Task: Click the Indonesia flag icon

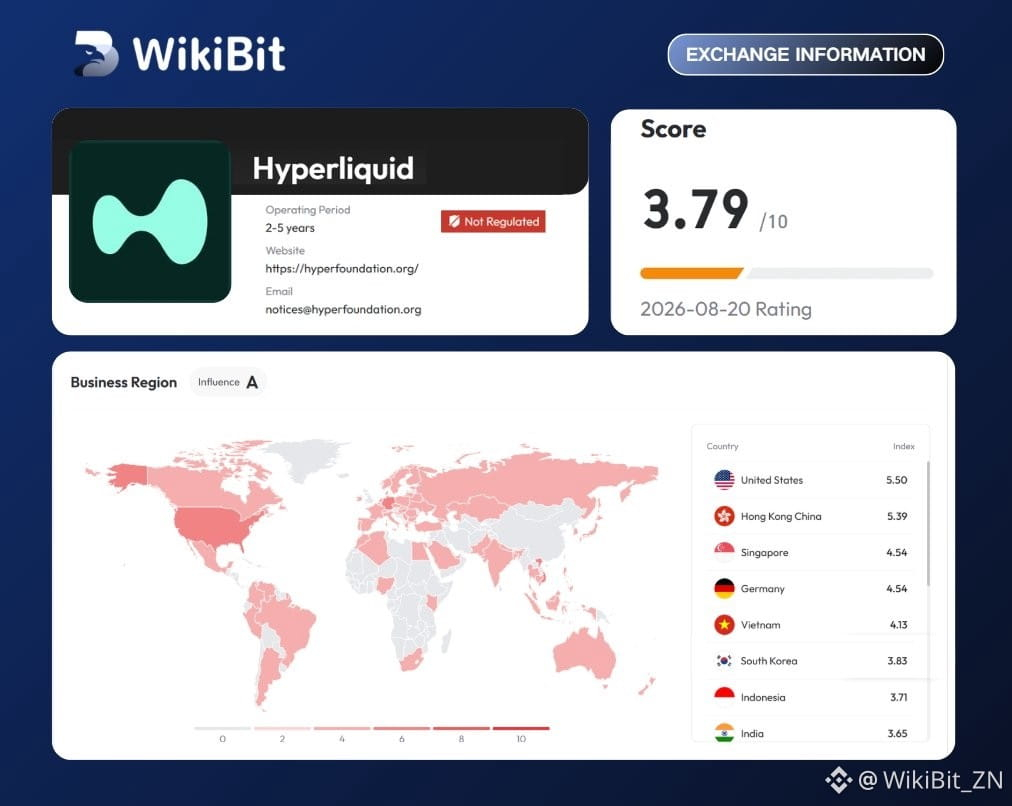Action: pyautogui.click(x=724, y=697)
